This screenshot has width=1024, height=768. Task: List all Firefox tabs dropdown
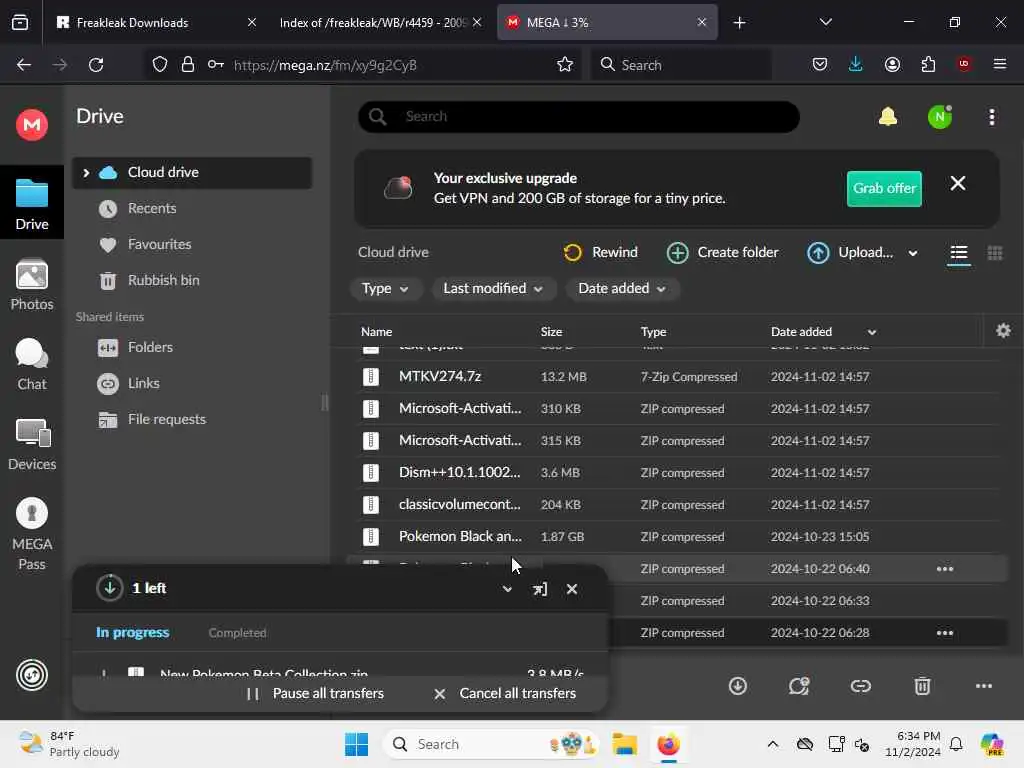coord(825,22)
